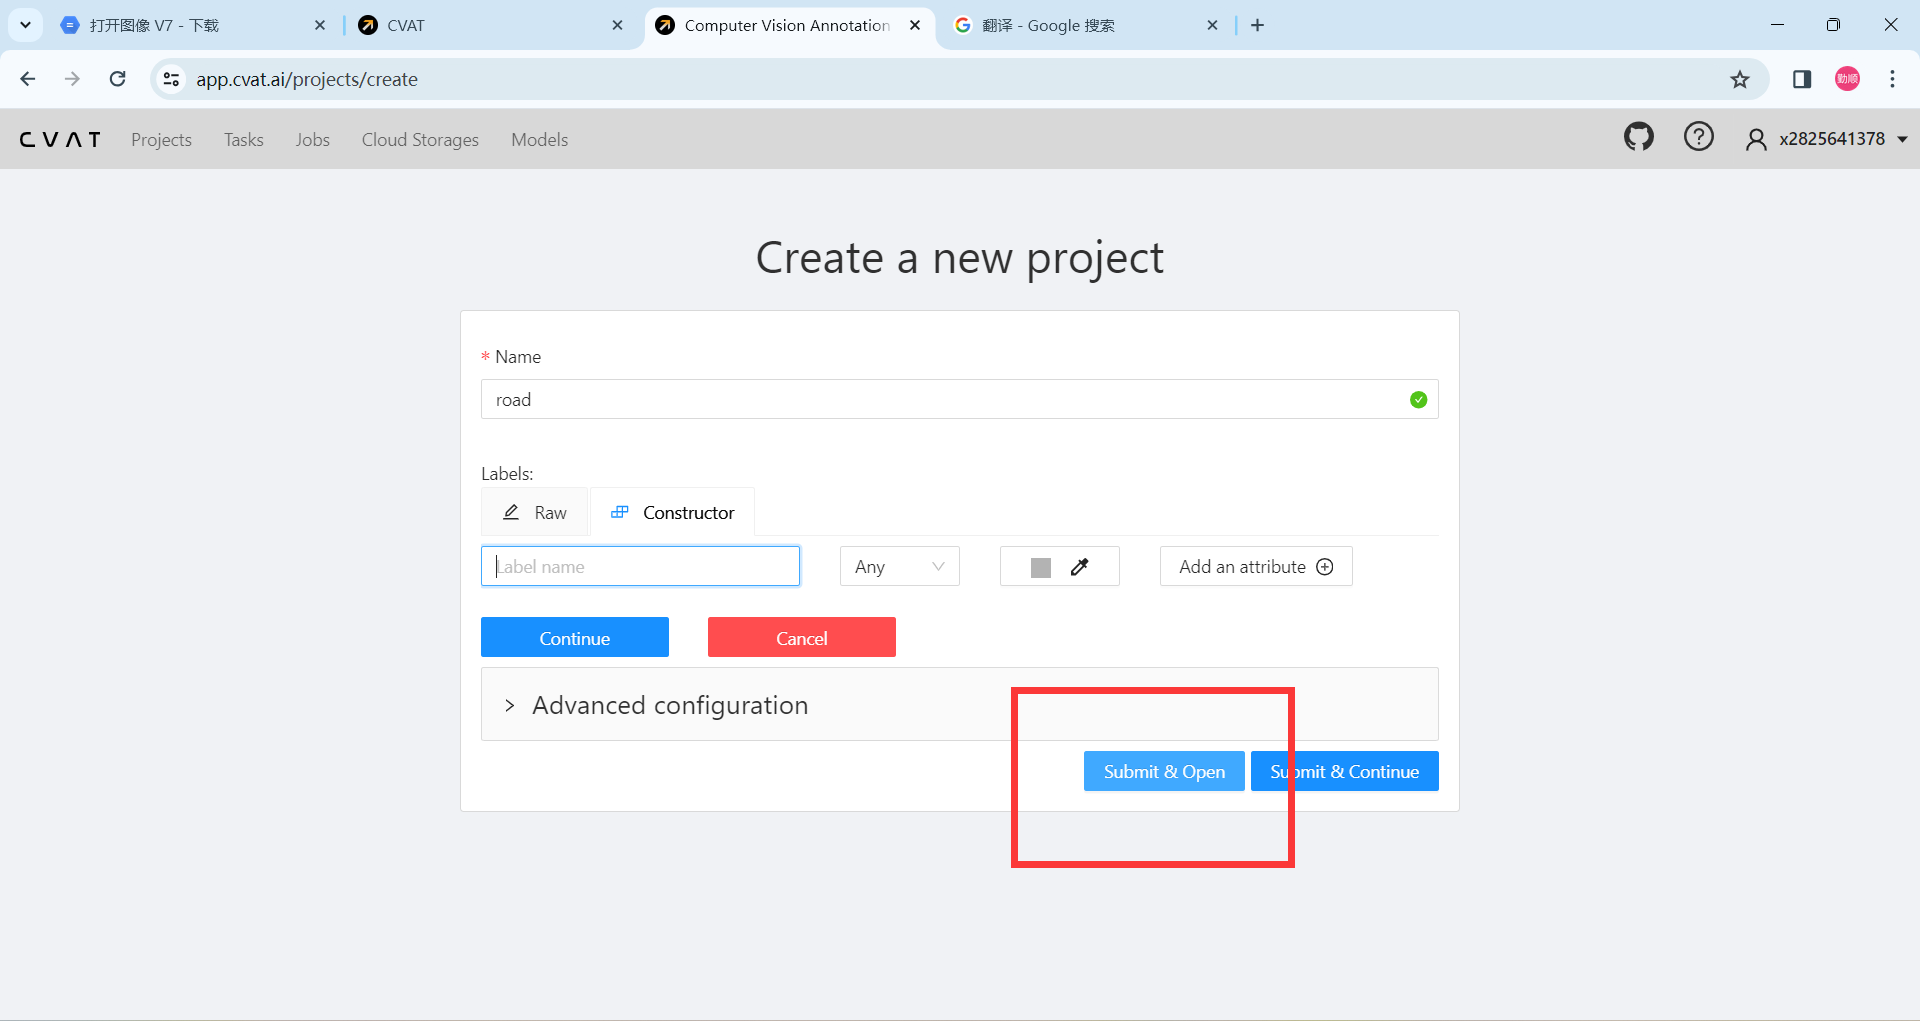This screenshot has height=1021, width=1920.
Task: Click the address bar URL
Action: 307,79
